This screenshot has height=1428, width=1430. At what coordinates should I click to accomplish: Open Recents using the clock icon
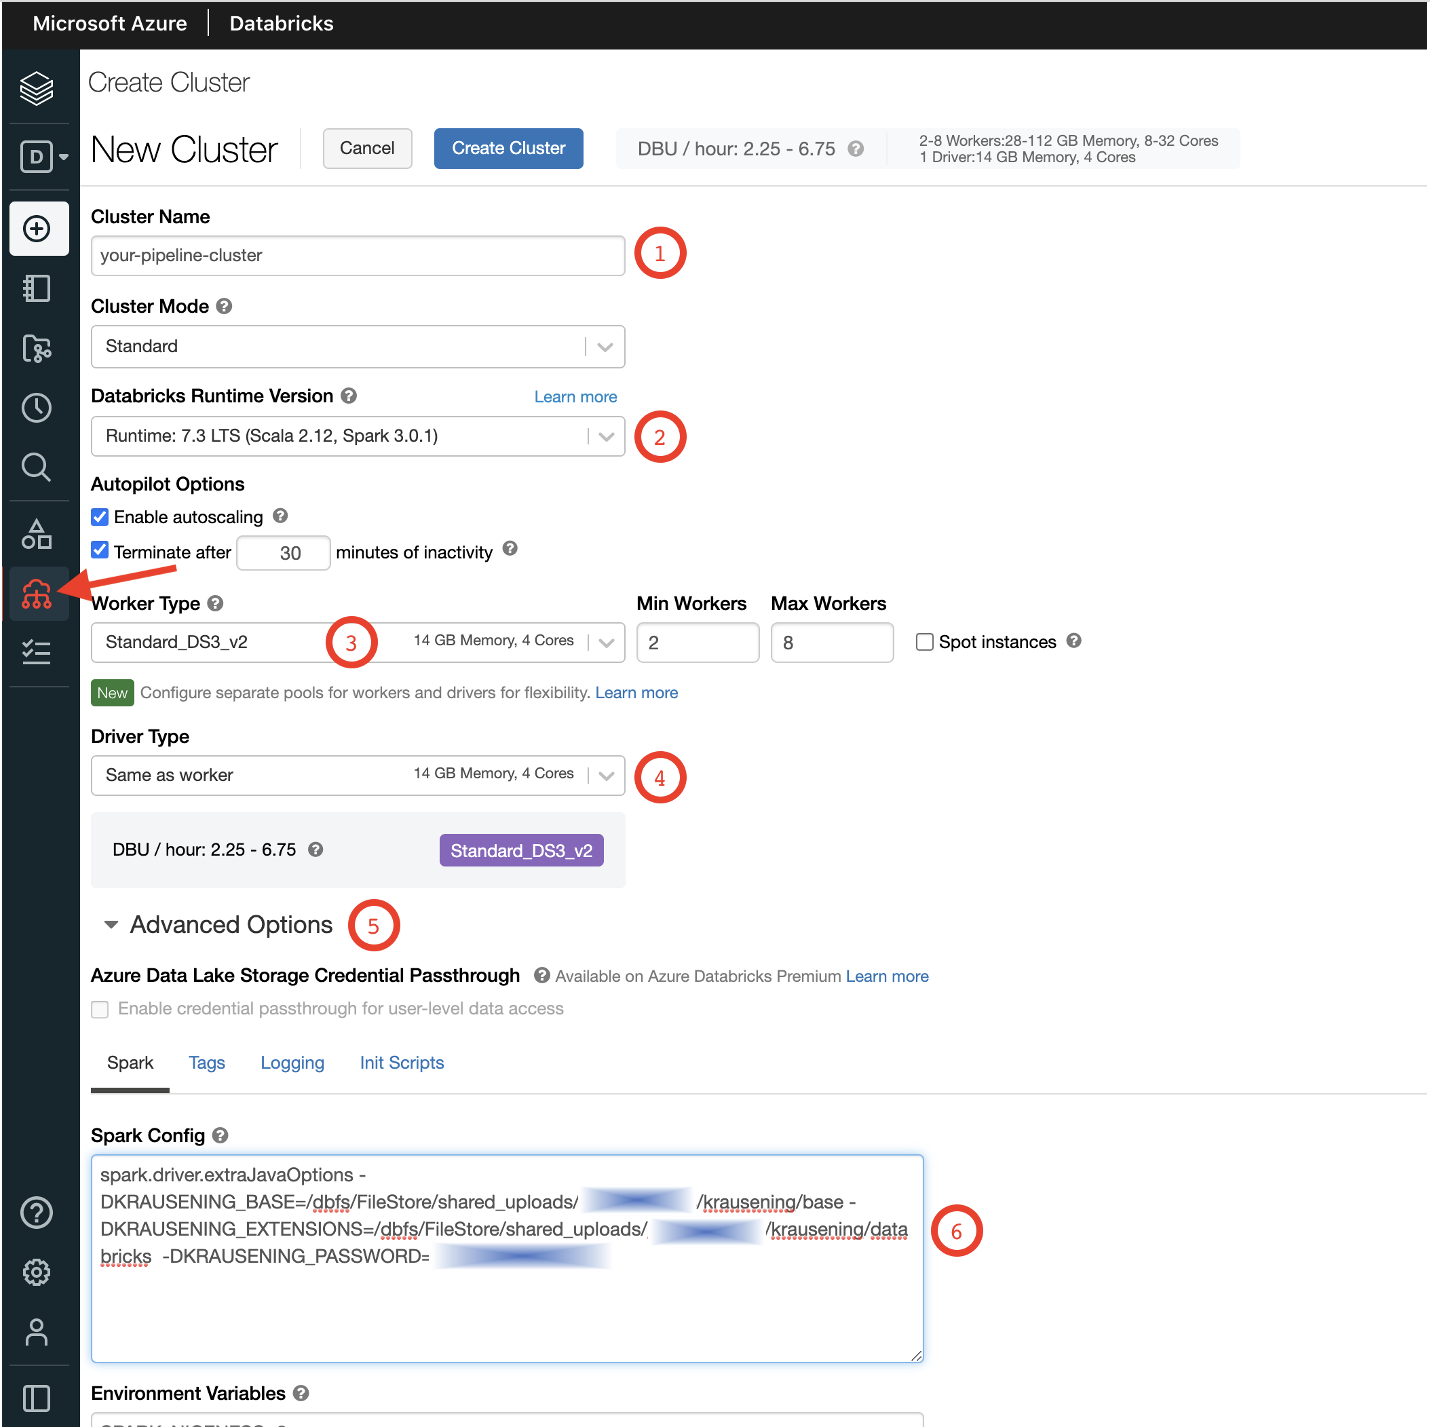37,407
